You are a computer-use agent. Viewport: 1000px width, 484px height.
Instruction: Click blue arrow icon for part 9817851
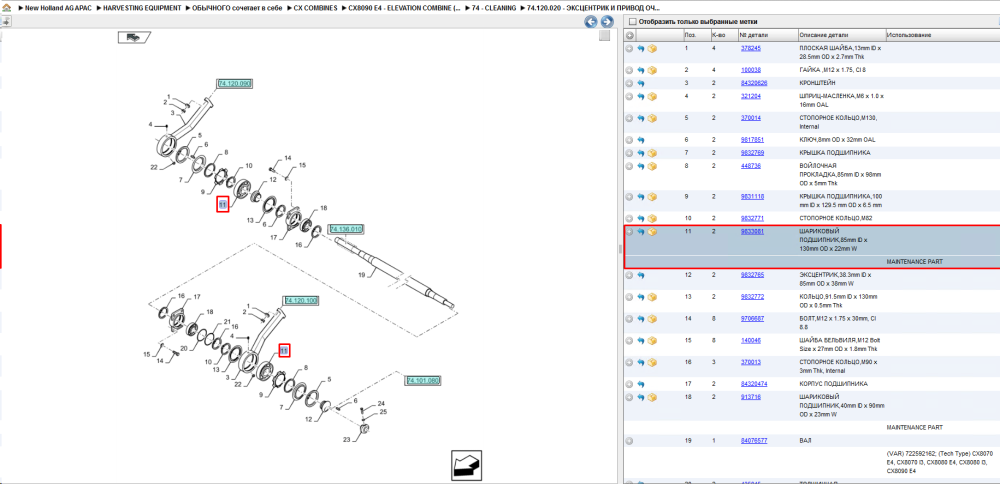point(641,140)
